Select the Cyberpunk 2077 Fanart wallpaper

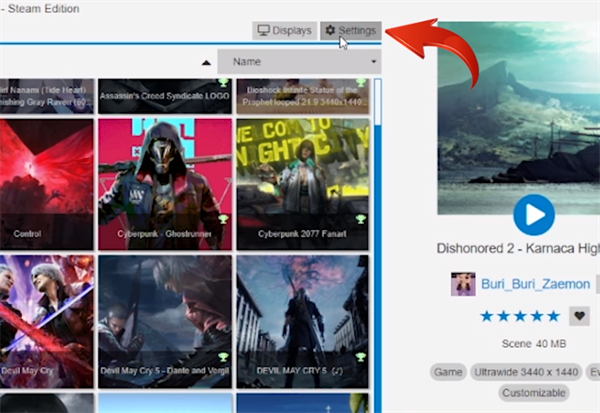(x=303, y=184)
